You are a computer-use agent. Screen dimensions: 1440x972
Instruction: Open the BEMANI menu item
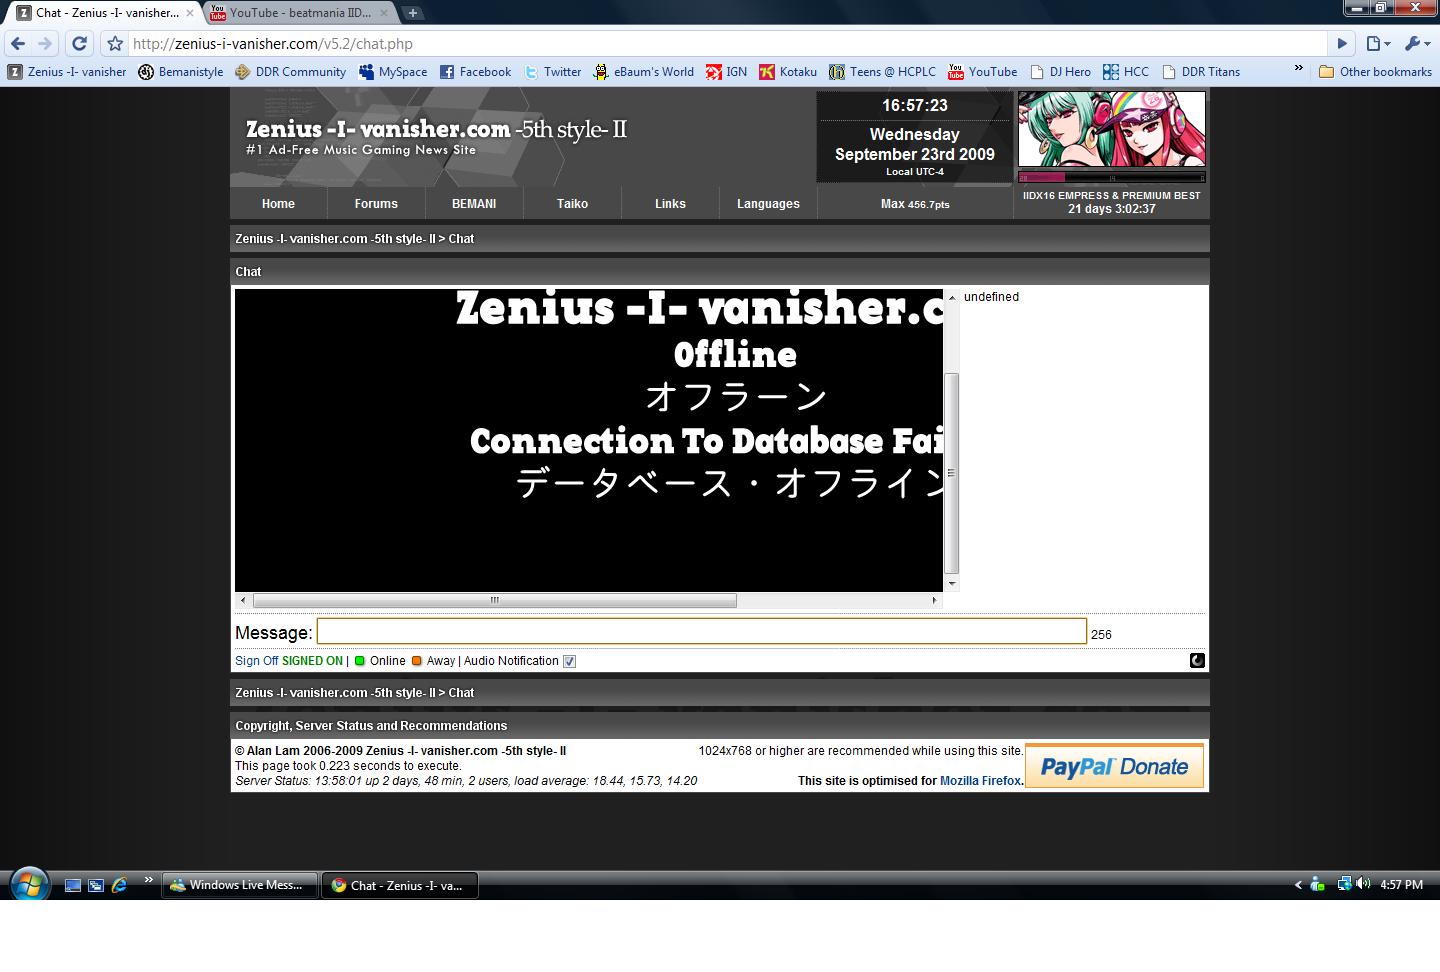[x=474, y=203]
